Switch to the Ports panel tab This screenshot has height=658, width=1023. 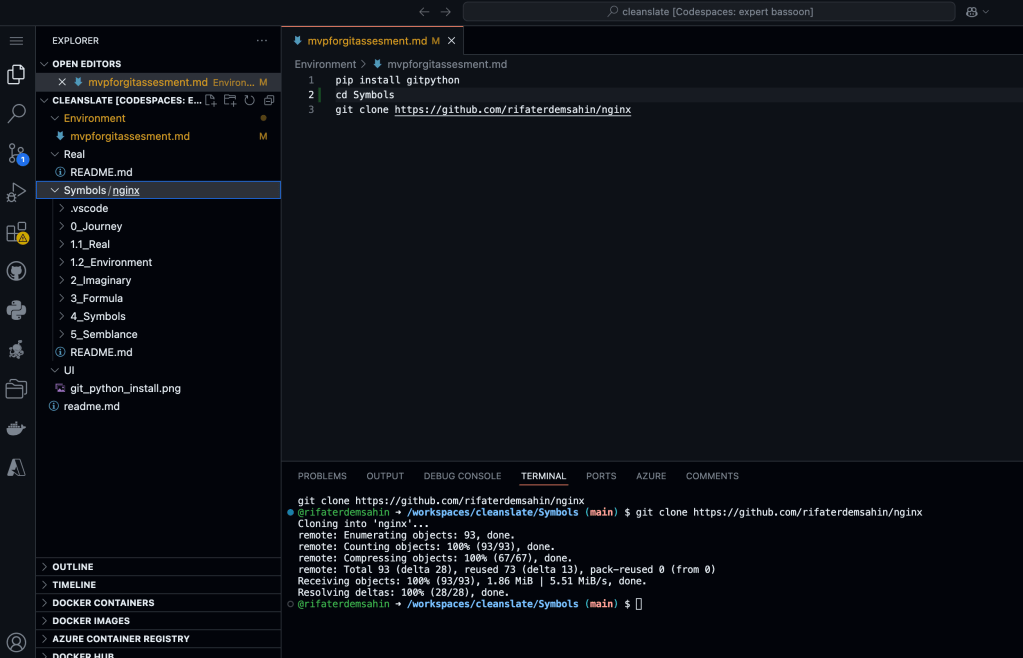(601, 476)
